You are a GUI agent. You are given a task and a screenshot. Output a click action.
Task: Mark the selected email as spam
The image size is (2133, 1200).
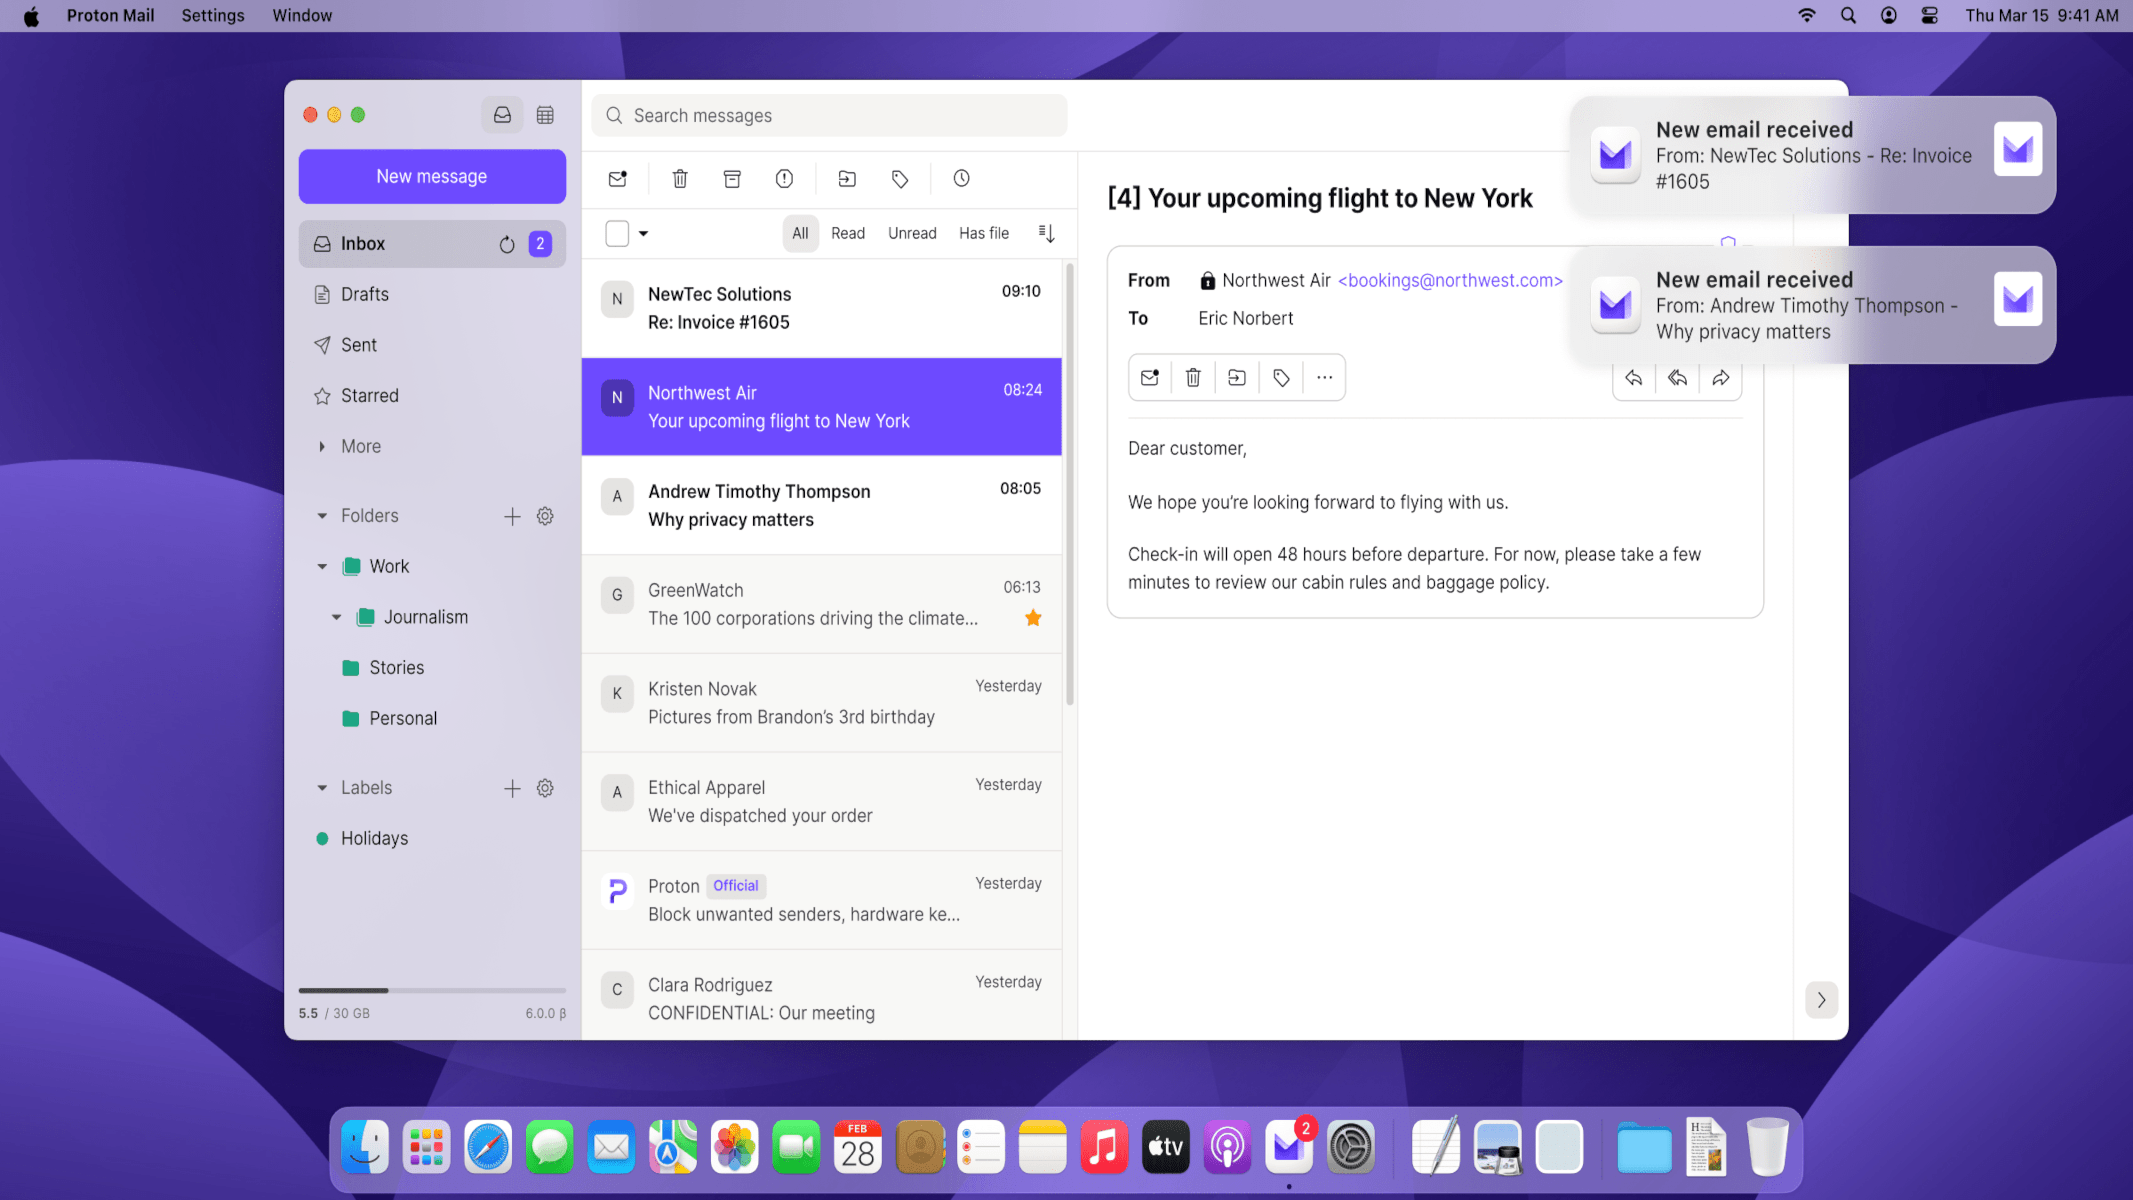[x=784, y=178]
